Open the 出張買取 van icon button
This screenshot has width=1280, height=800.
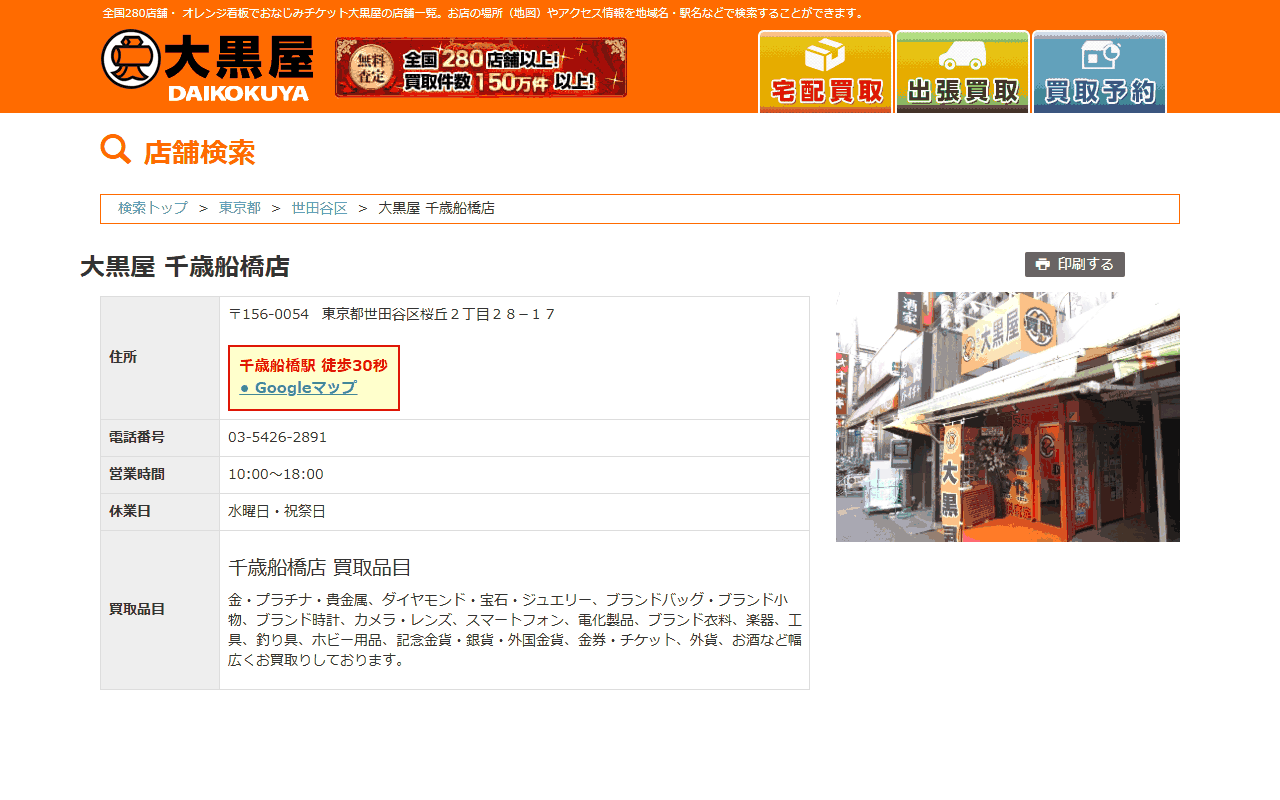962,72
